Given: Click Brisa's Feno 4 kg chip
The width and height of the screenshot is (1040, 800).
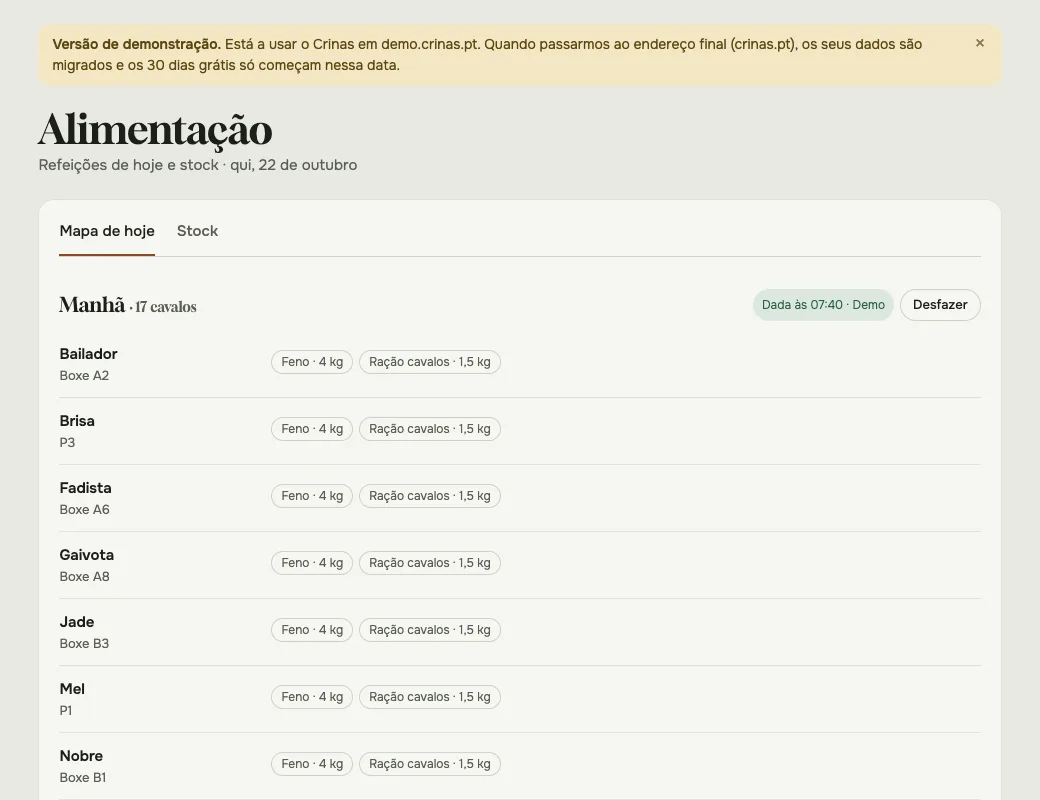Looking at the screenshot, I should 312,429.
